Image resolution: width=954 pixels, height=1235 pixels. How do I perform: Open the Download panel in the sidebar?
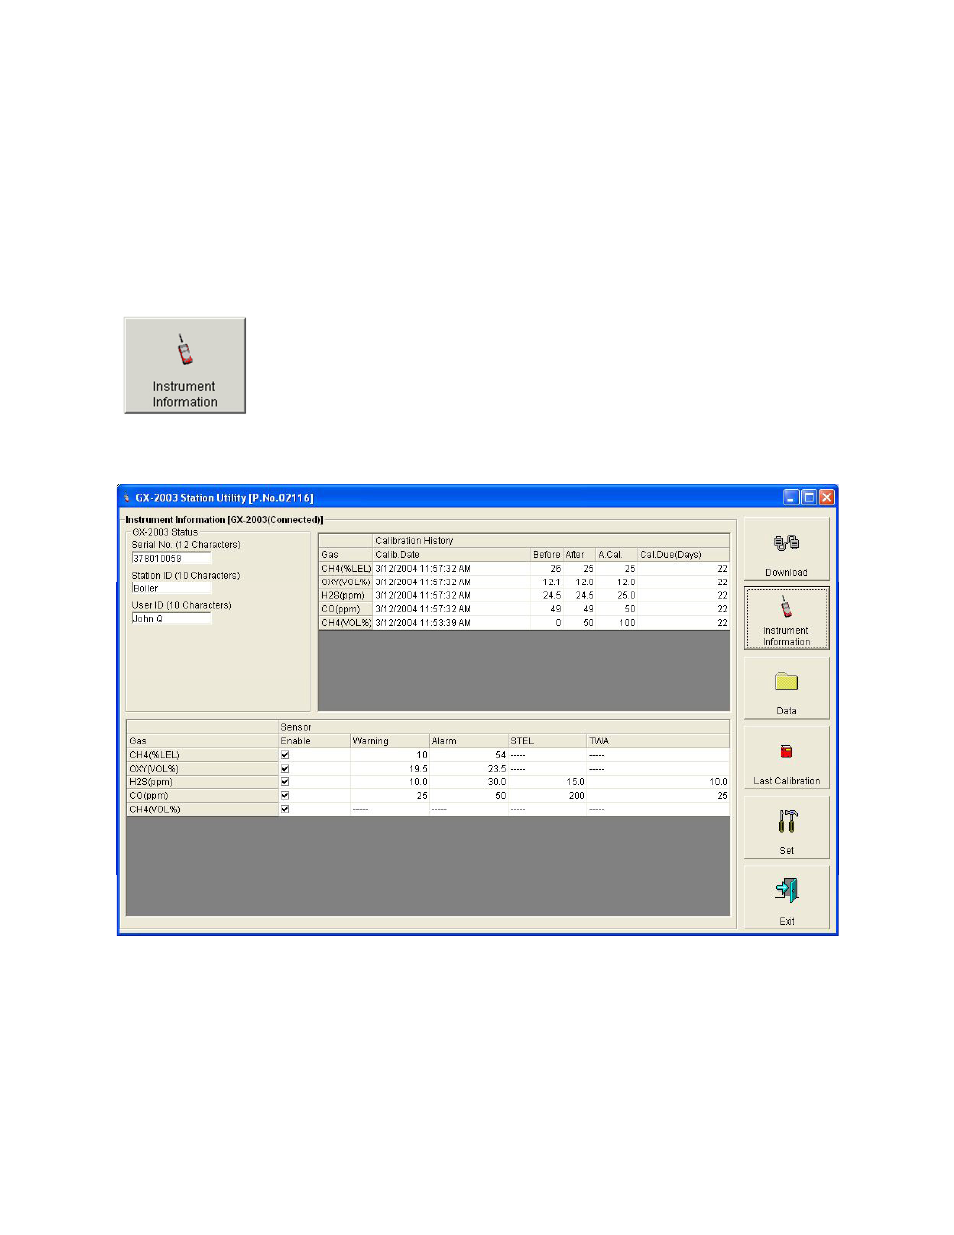(786, 549)
